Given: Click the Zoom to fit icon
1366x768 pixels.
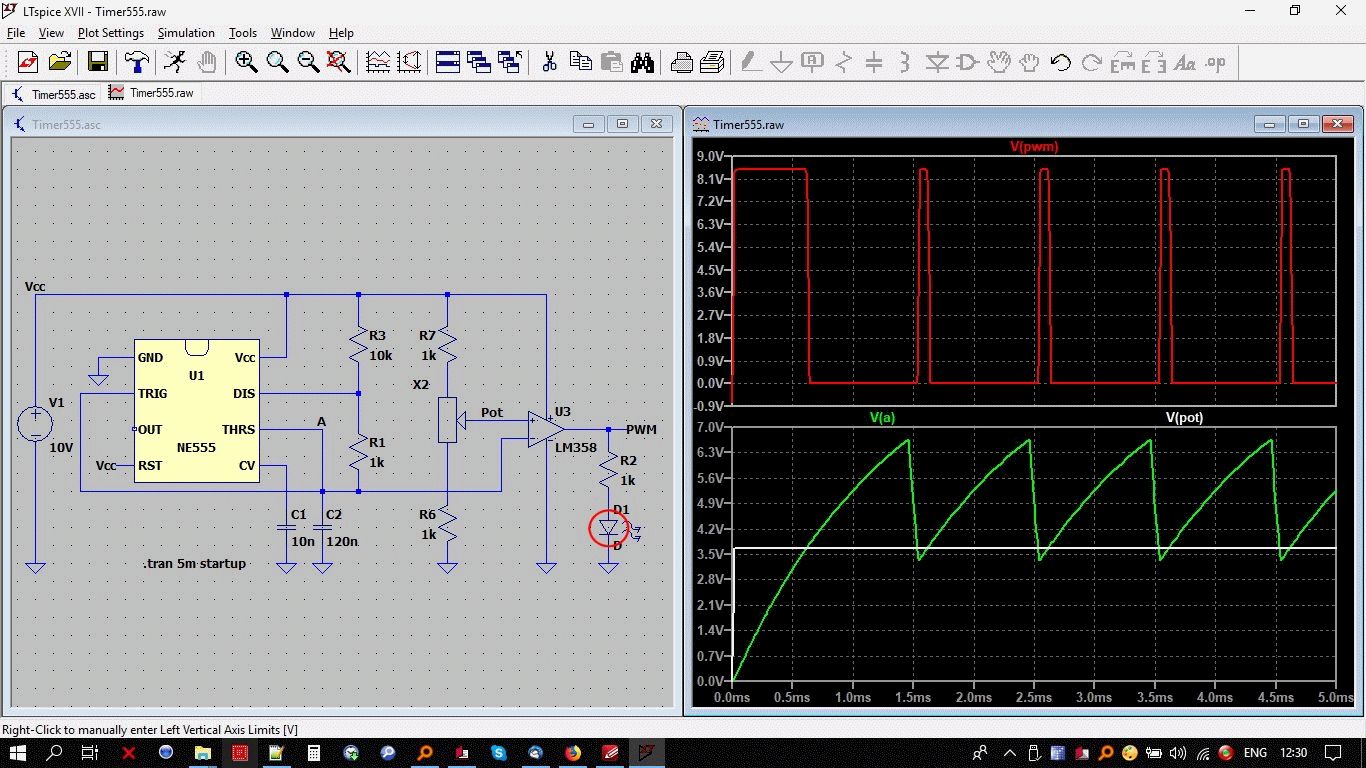Looking at the screenshot, I should tap(339, 62).
